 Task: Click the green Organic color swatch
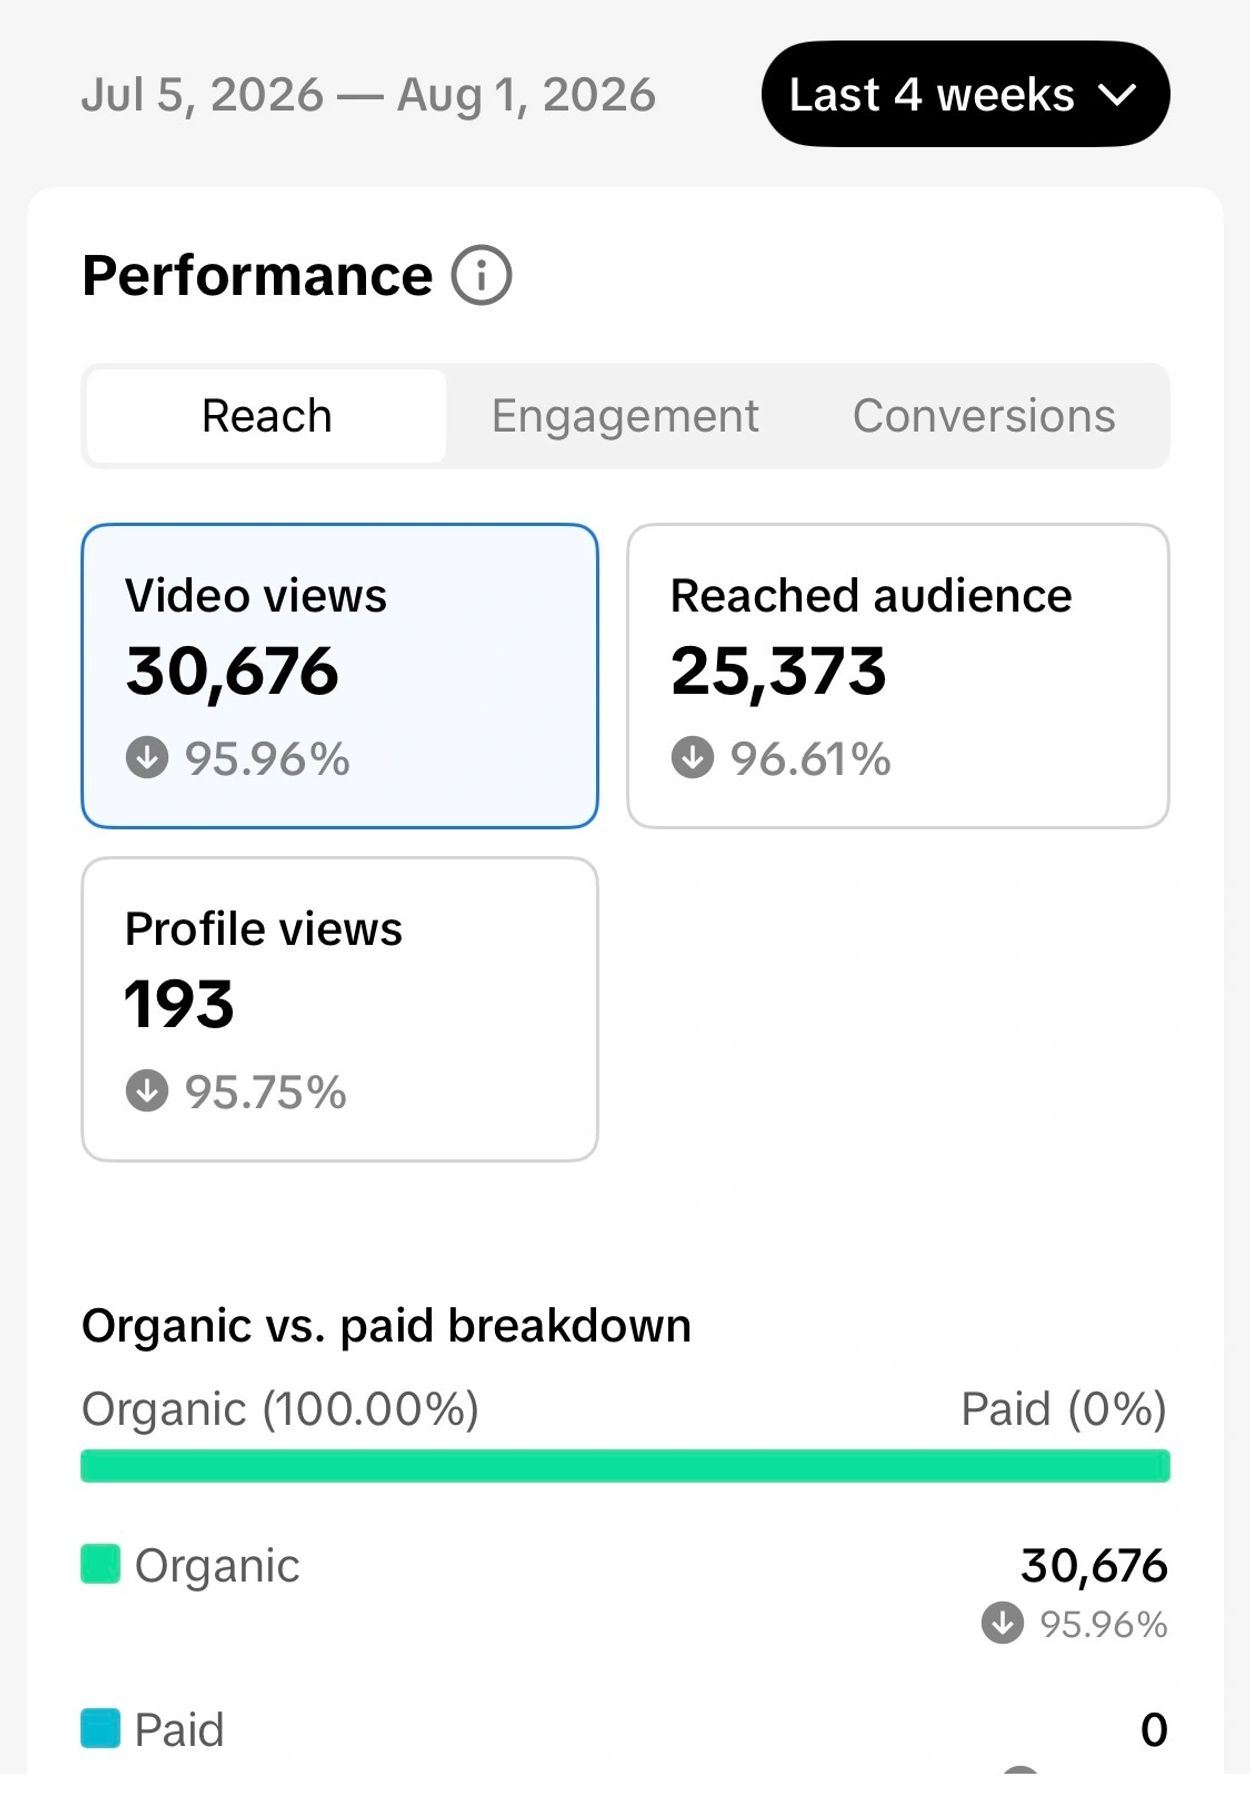[x=100, y=1564]
